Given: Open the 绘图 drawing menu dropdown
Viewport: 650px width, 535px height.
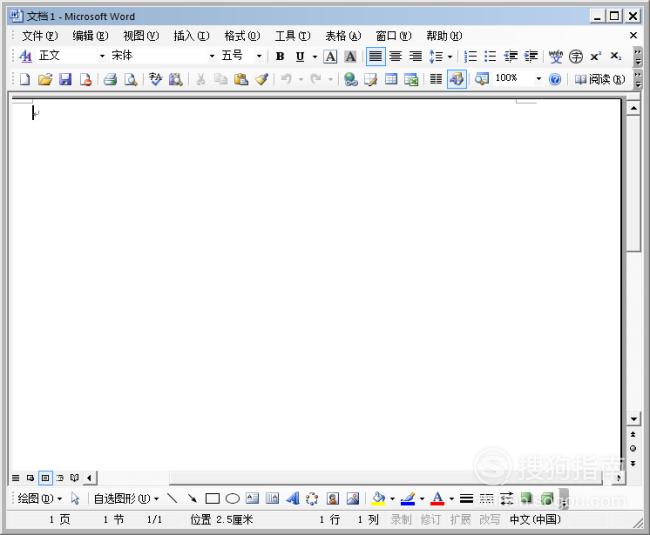Looking at the screenshot, I should (x=40, y=498).
